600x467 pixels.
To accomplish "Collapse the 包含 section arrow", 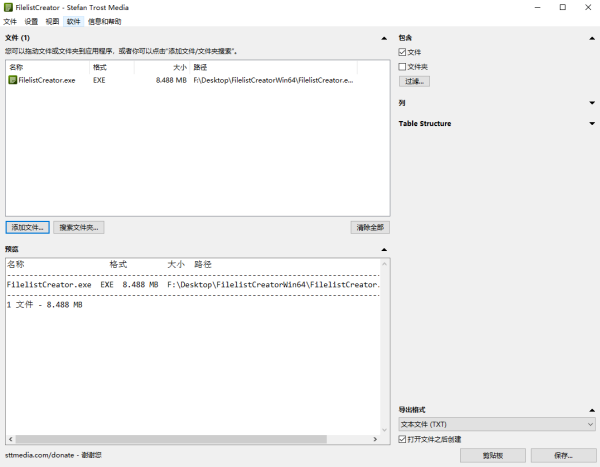I will 592,38.
